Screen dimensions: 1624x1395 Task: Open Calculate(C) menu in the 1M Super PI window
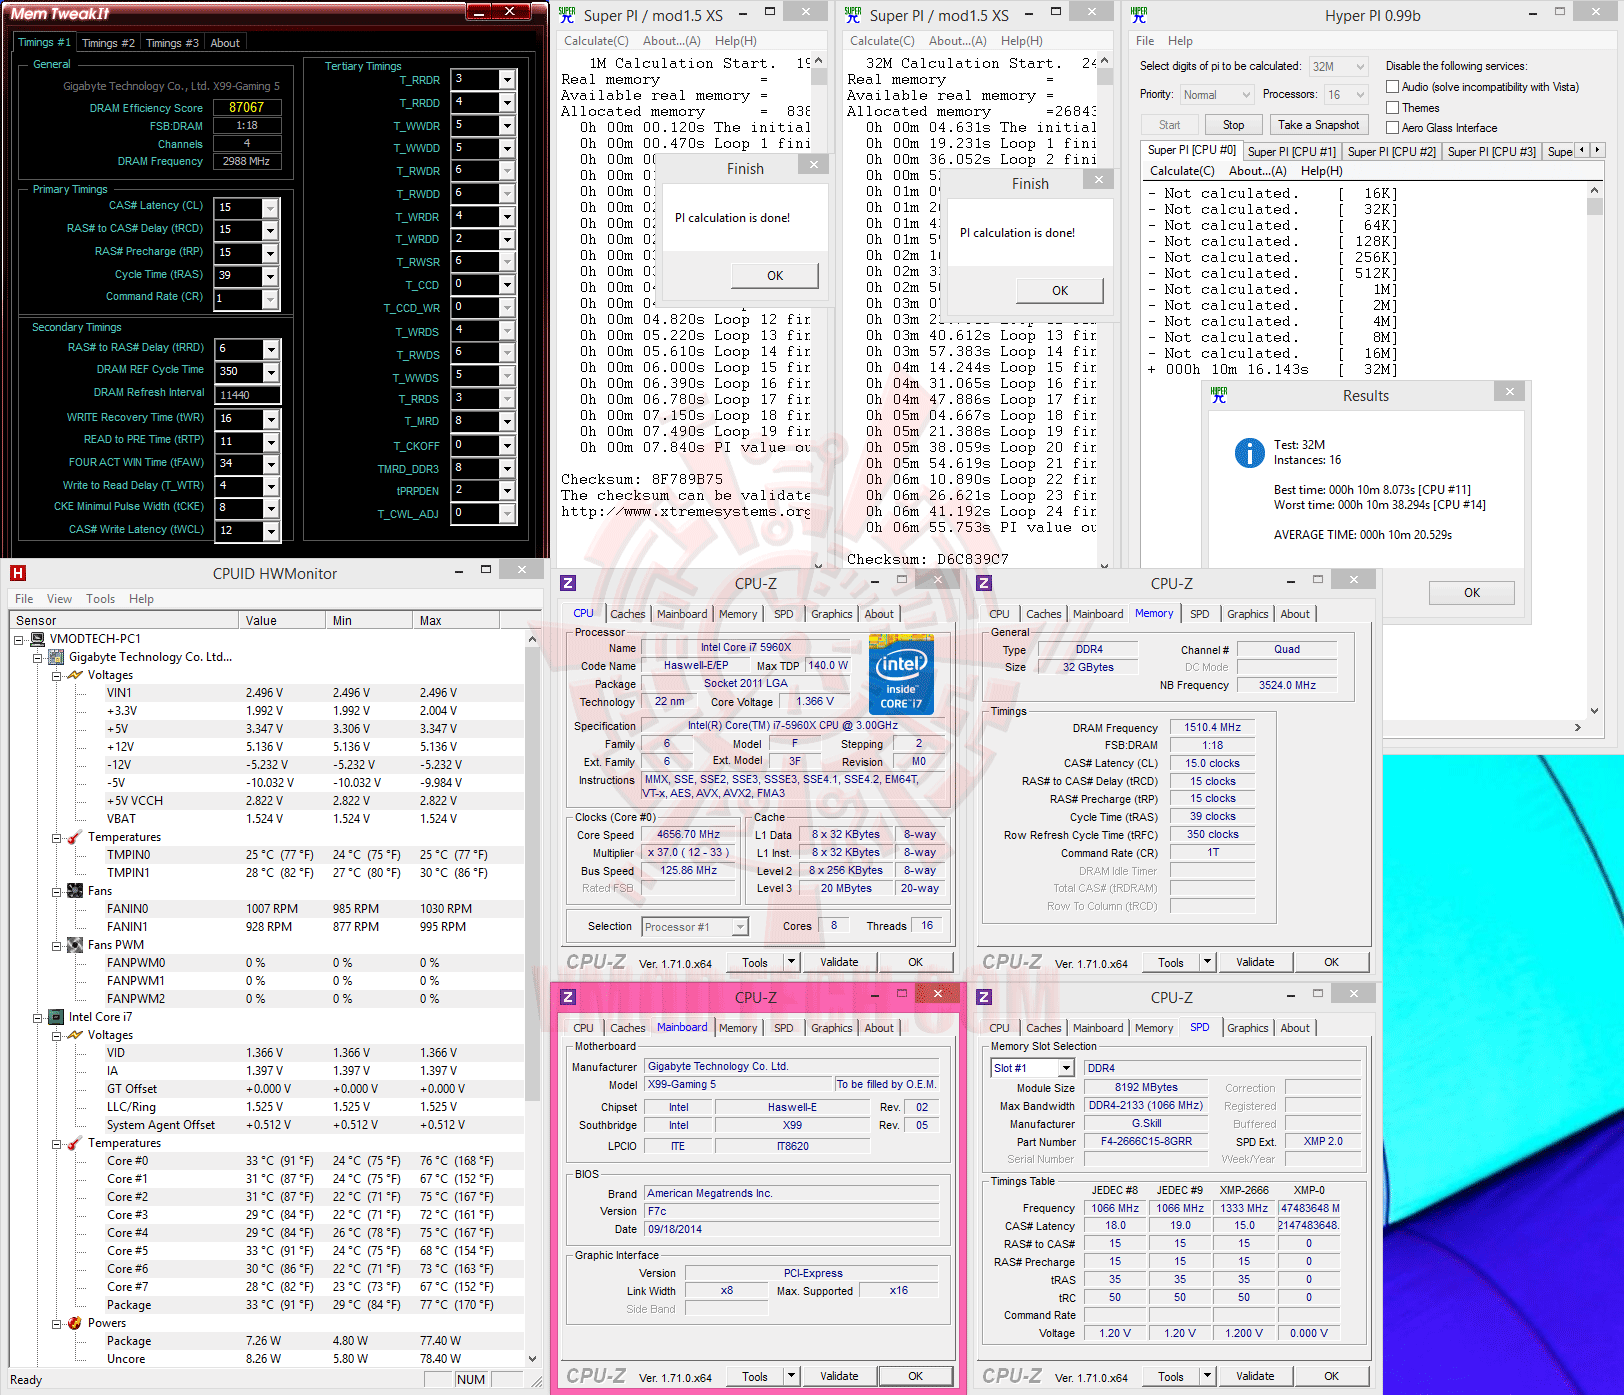point(596,41)
